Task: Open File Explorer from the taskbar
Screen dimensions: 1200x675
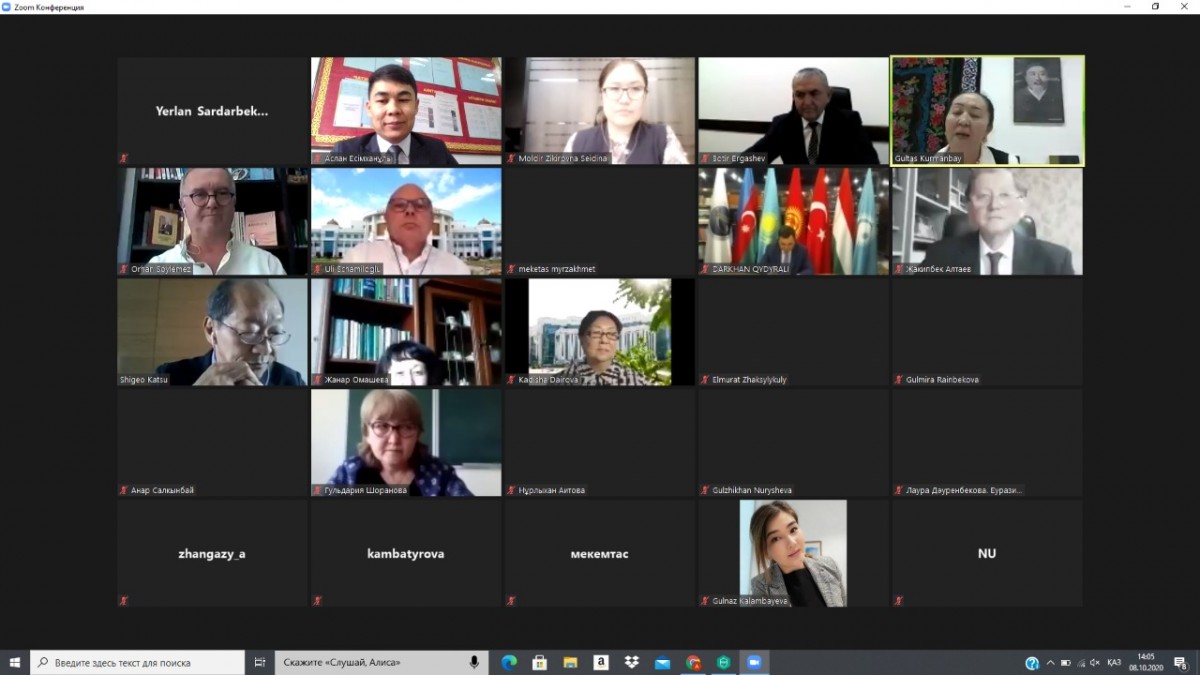Action: click(x=570, y=662)
